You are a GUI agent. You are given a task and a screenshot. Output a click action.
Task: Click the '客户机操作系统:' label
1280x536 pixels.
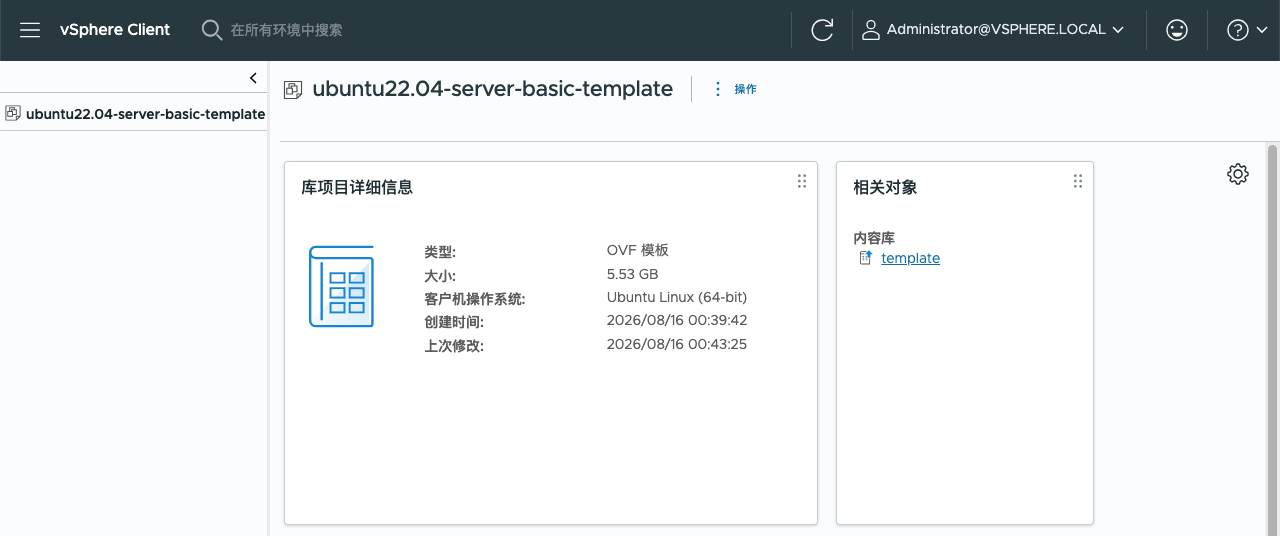475,299
